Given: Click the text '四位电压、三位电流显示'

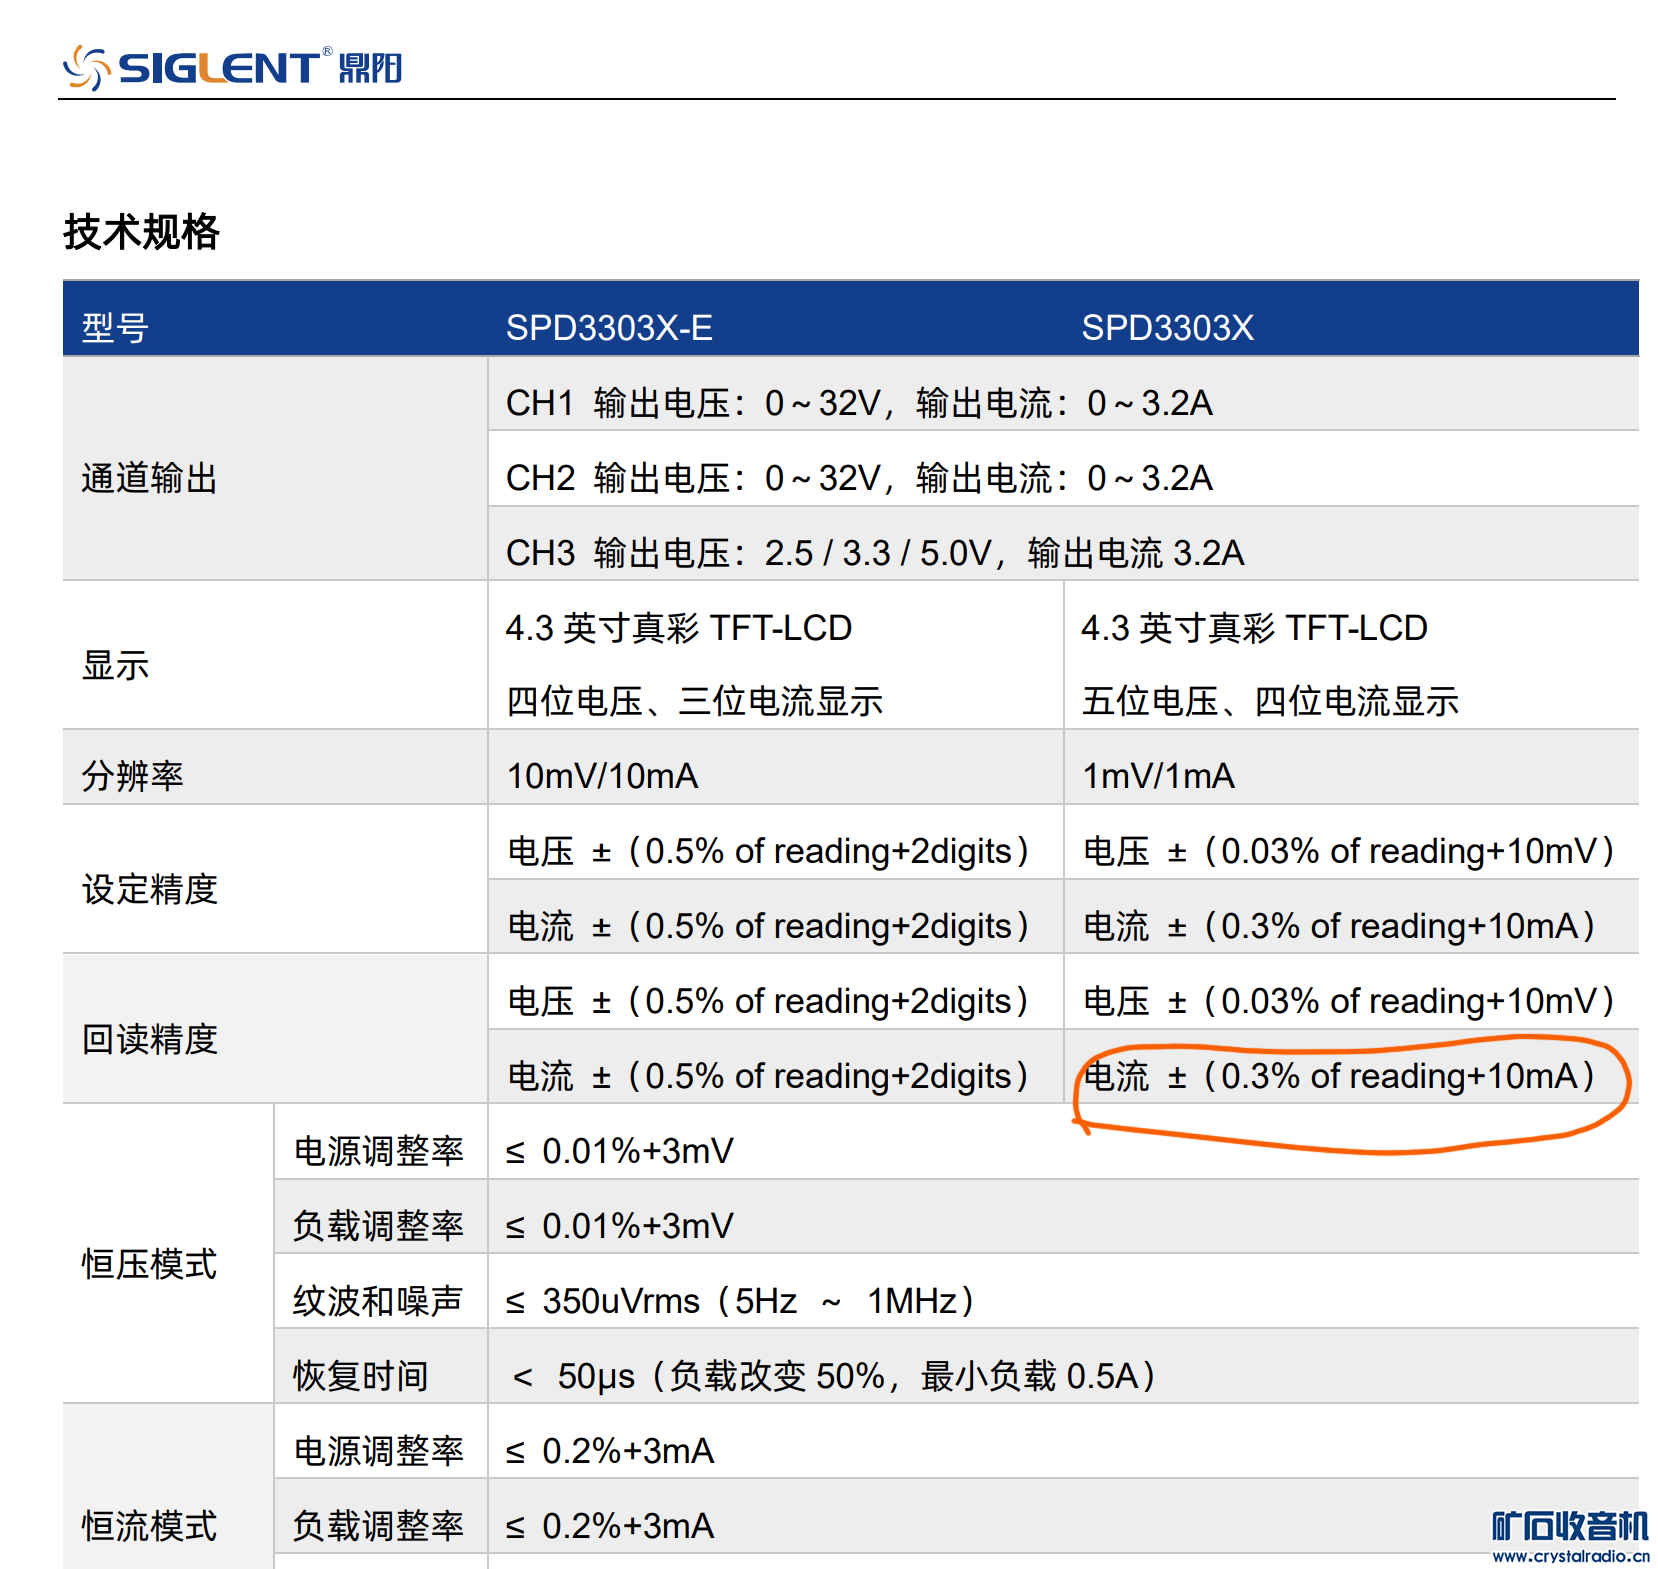Looking at the screenshot, I should 695,701.
